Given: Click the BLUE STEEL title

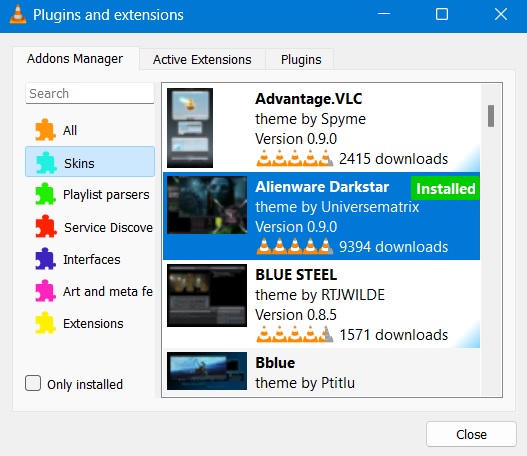Looking at the screenshot, I should coord(296,275).
